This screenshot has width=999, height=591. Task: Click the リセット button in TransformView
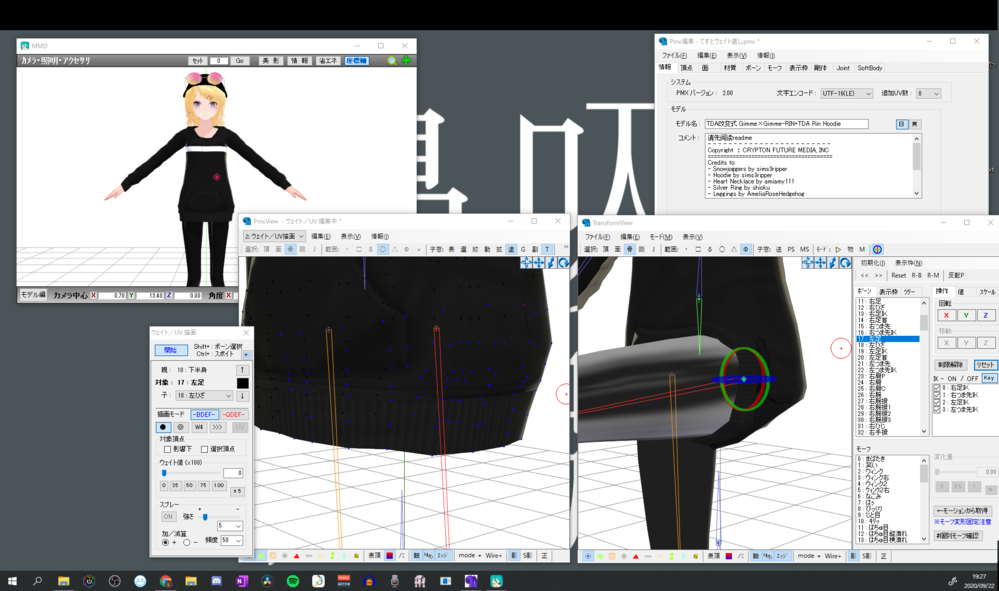(985, 365)
